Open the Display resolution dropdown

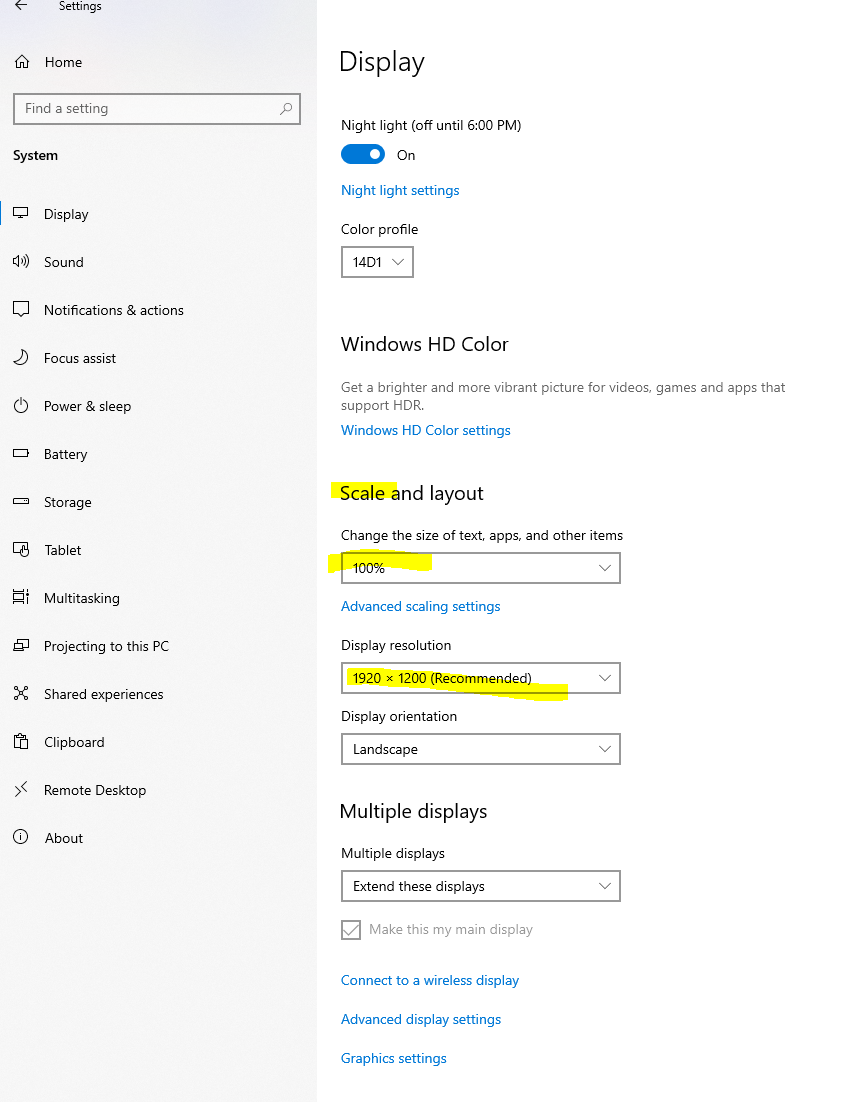481,678
